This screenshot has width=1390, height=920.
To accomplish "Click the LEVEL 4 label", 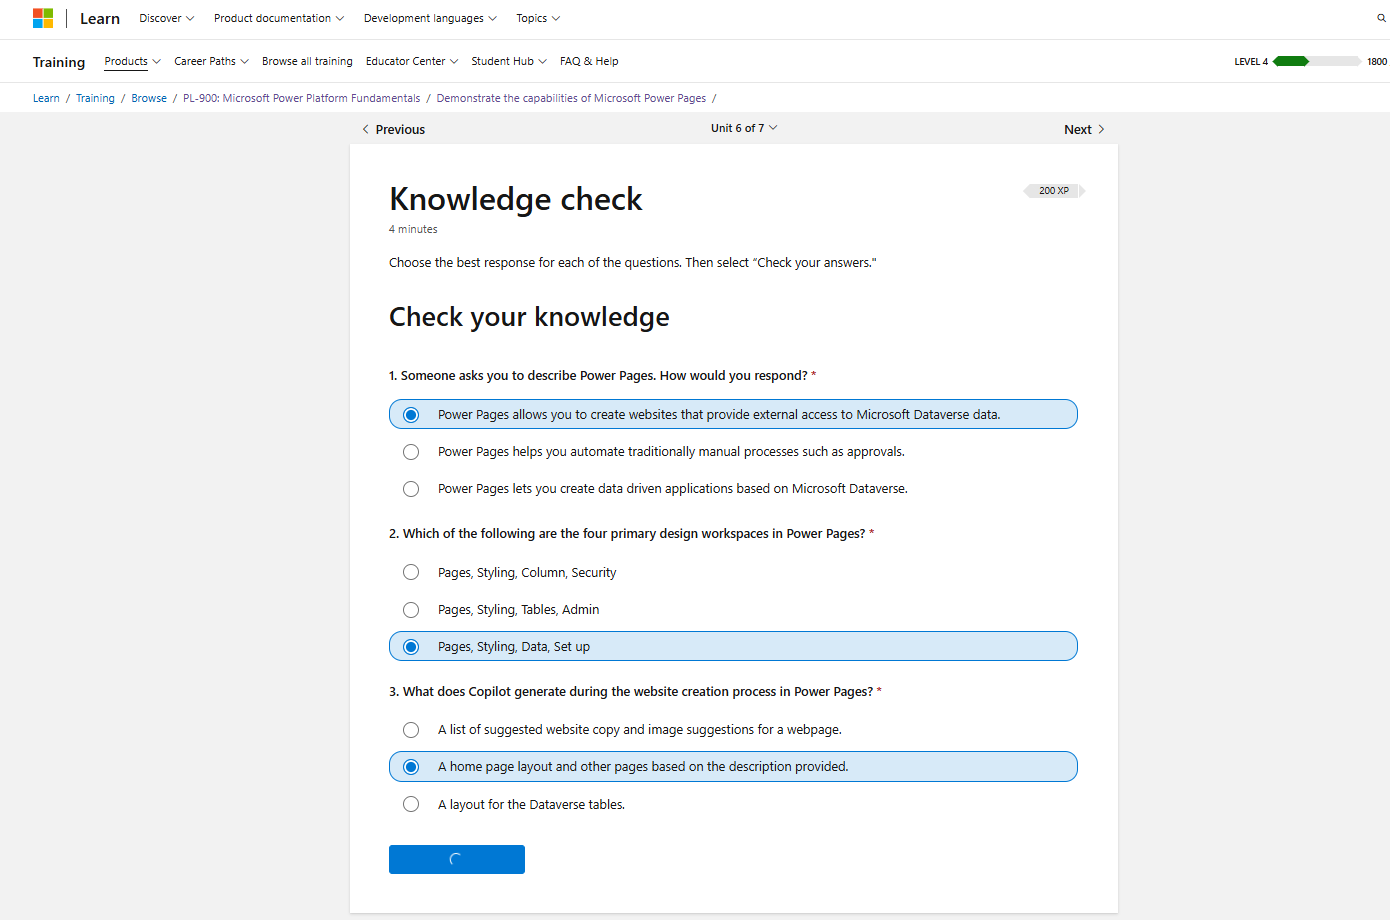I will tap(1251, 62).
